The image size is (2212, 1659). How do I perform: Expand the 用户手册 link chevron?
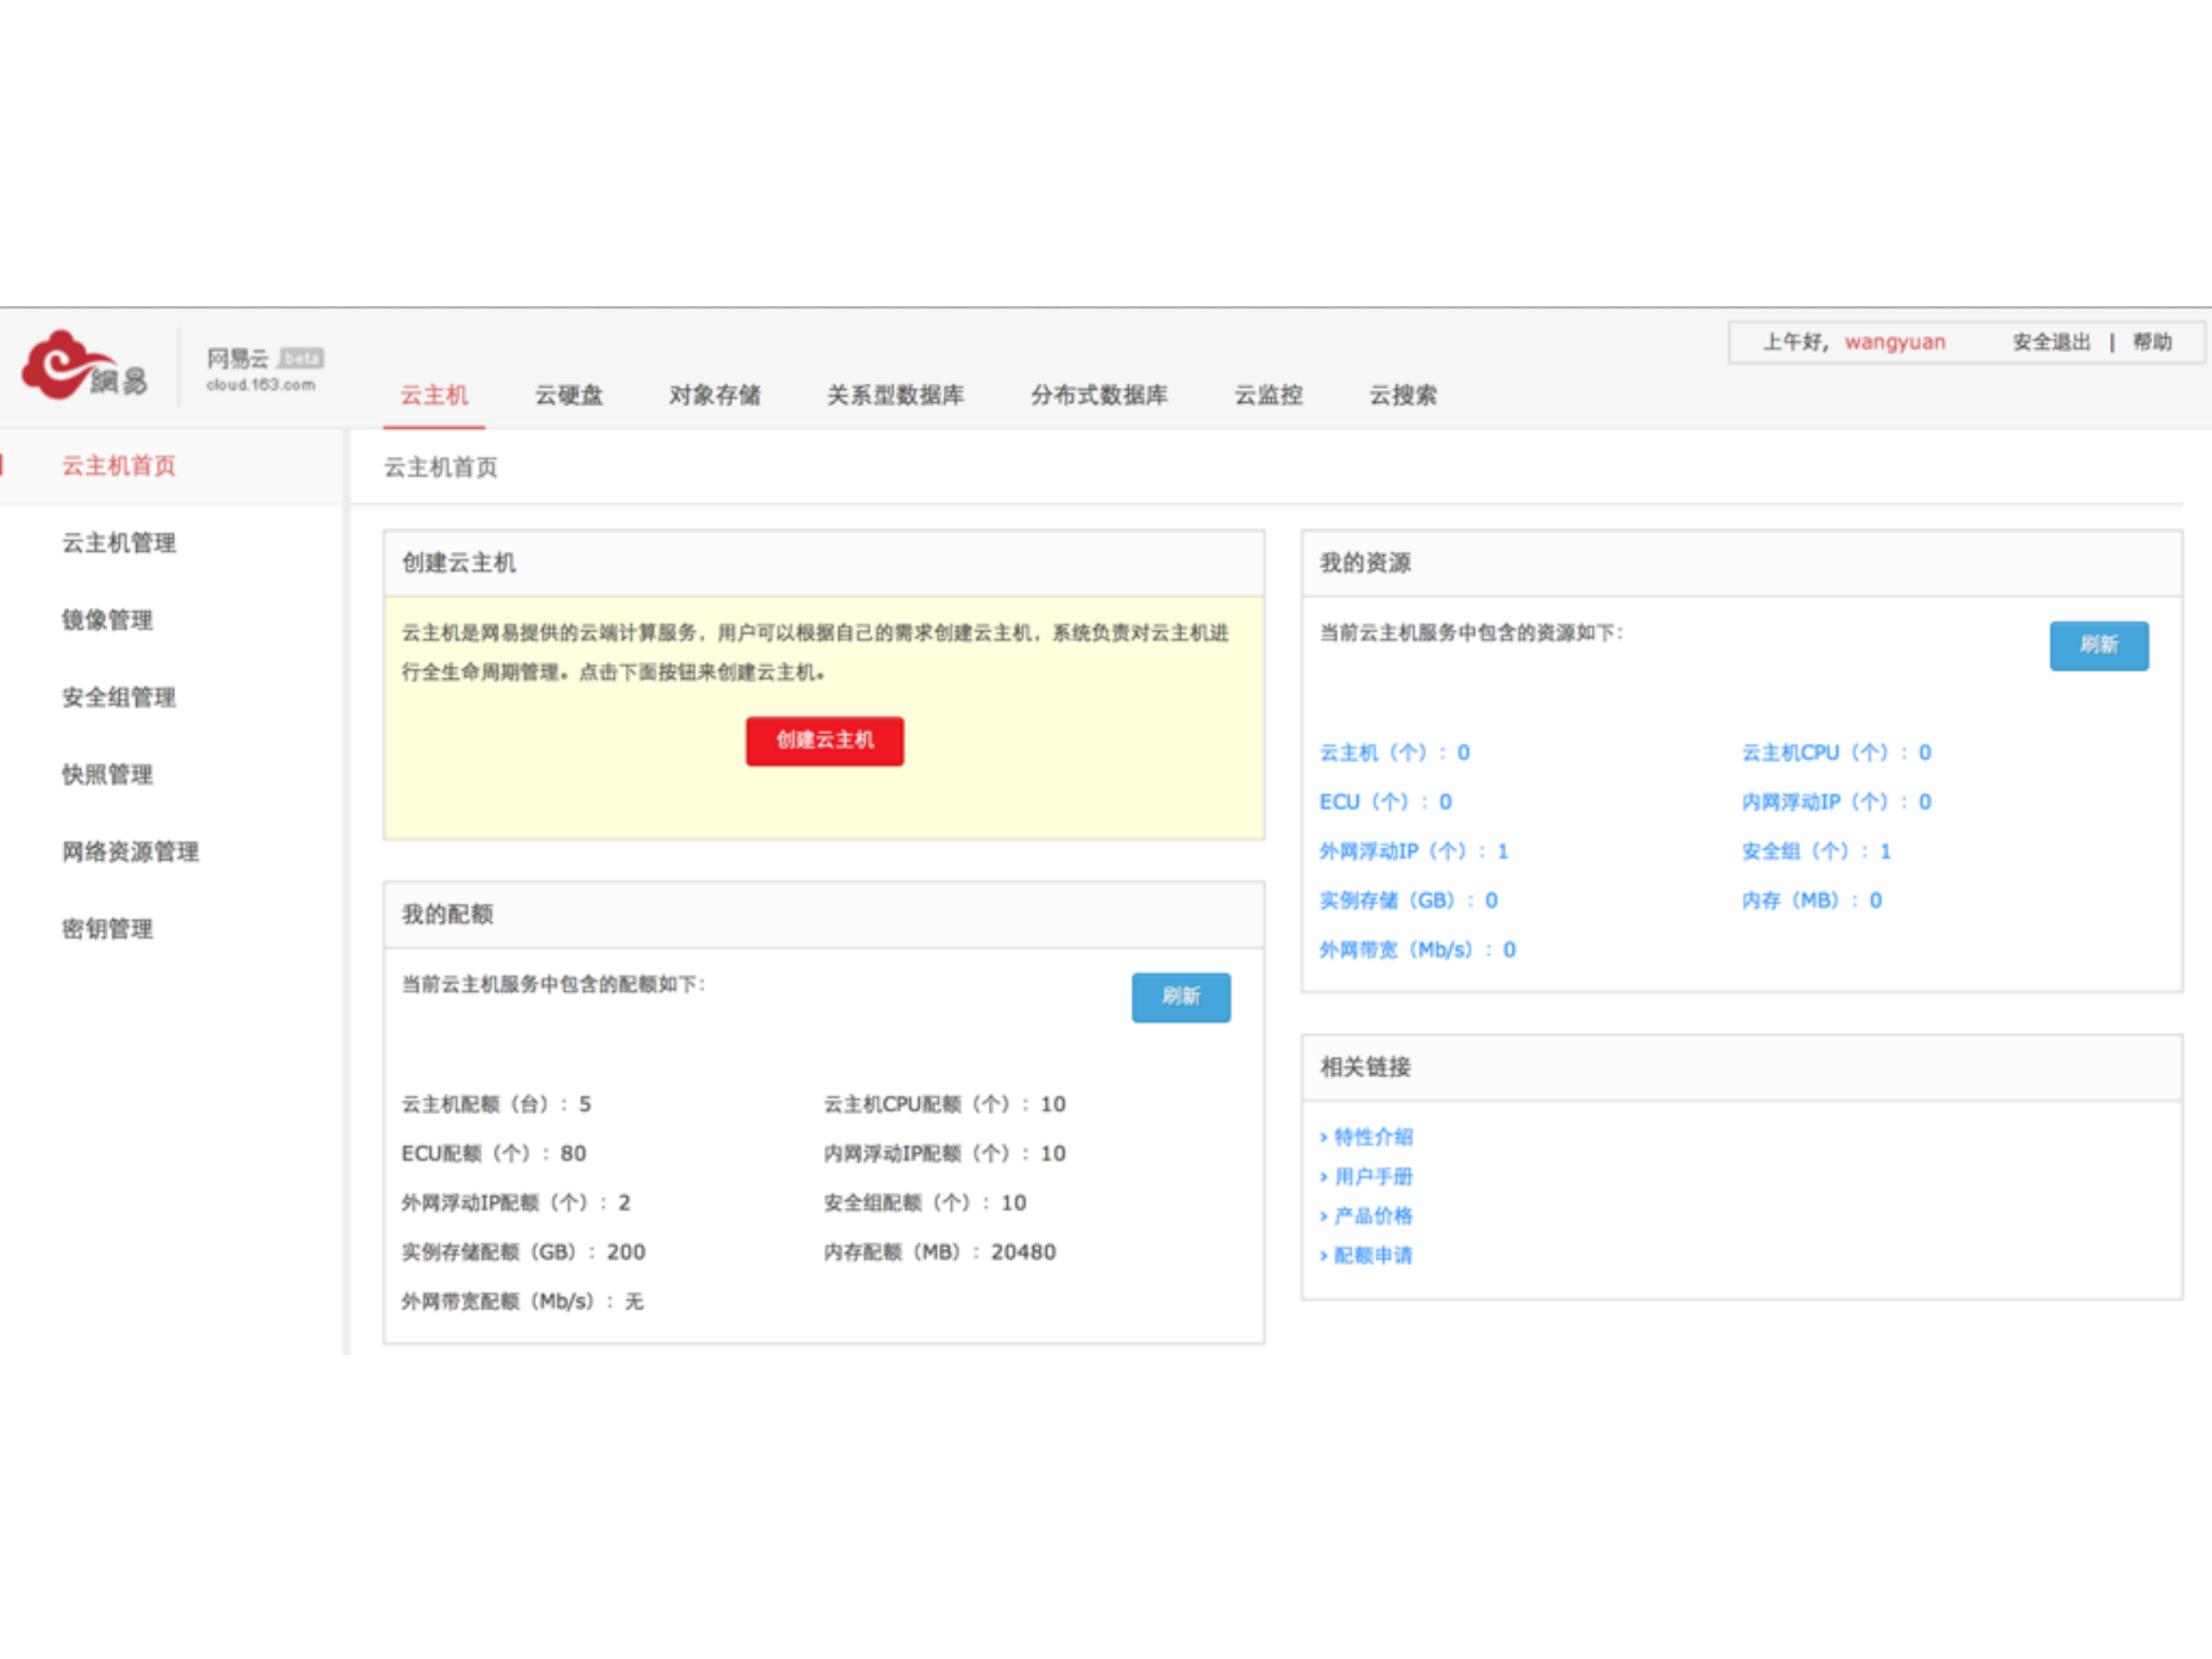click(x=1324, y=1176)
